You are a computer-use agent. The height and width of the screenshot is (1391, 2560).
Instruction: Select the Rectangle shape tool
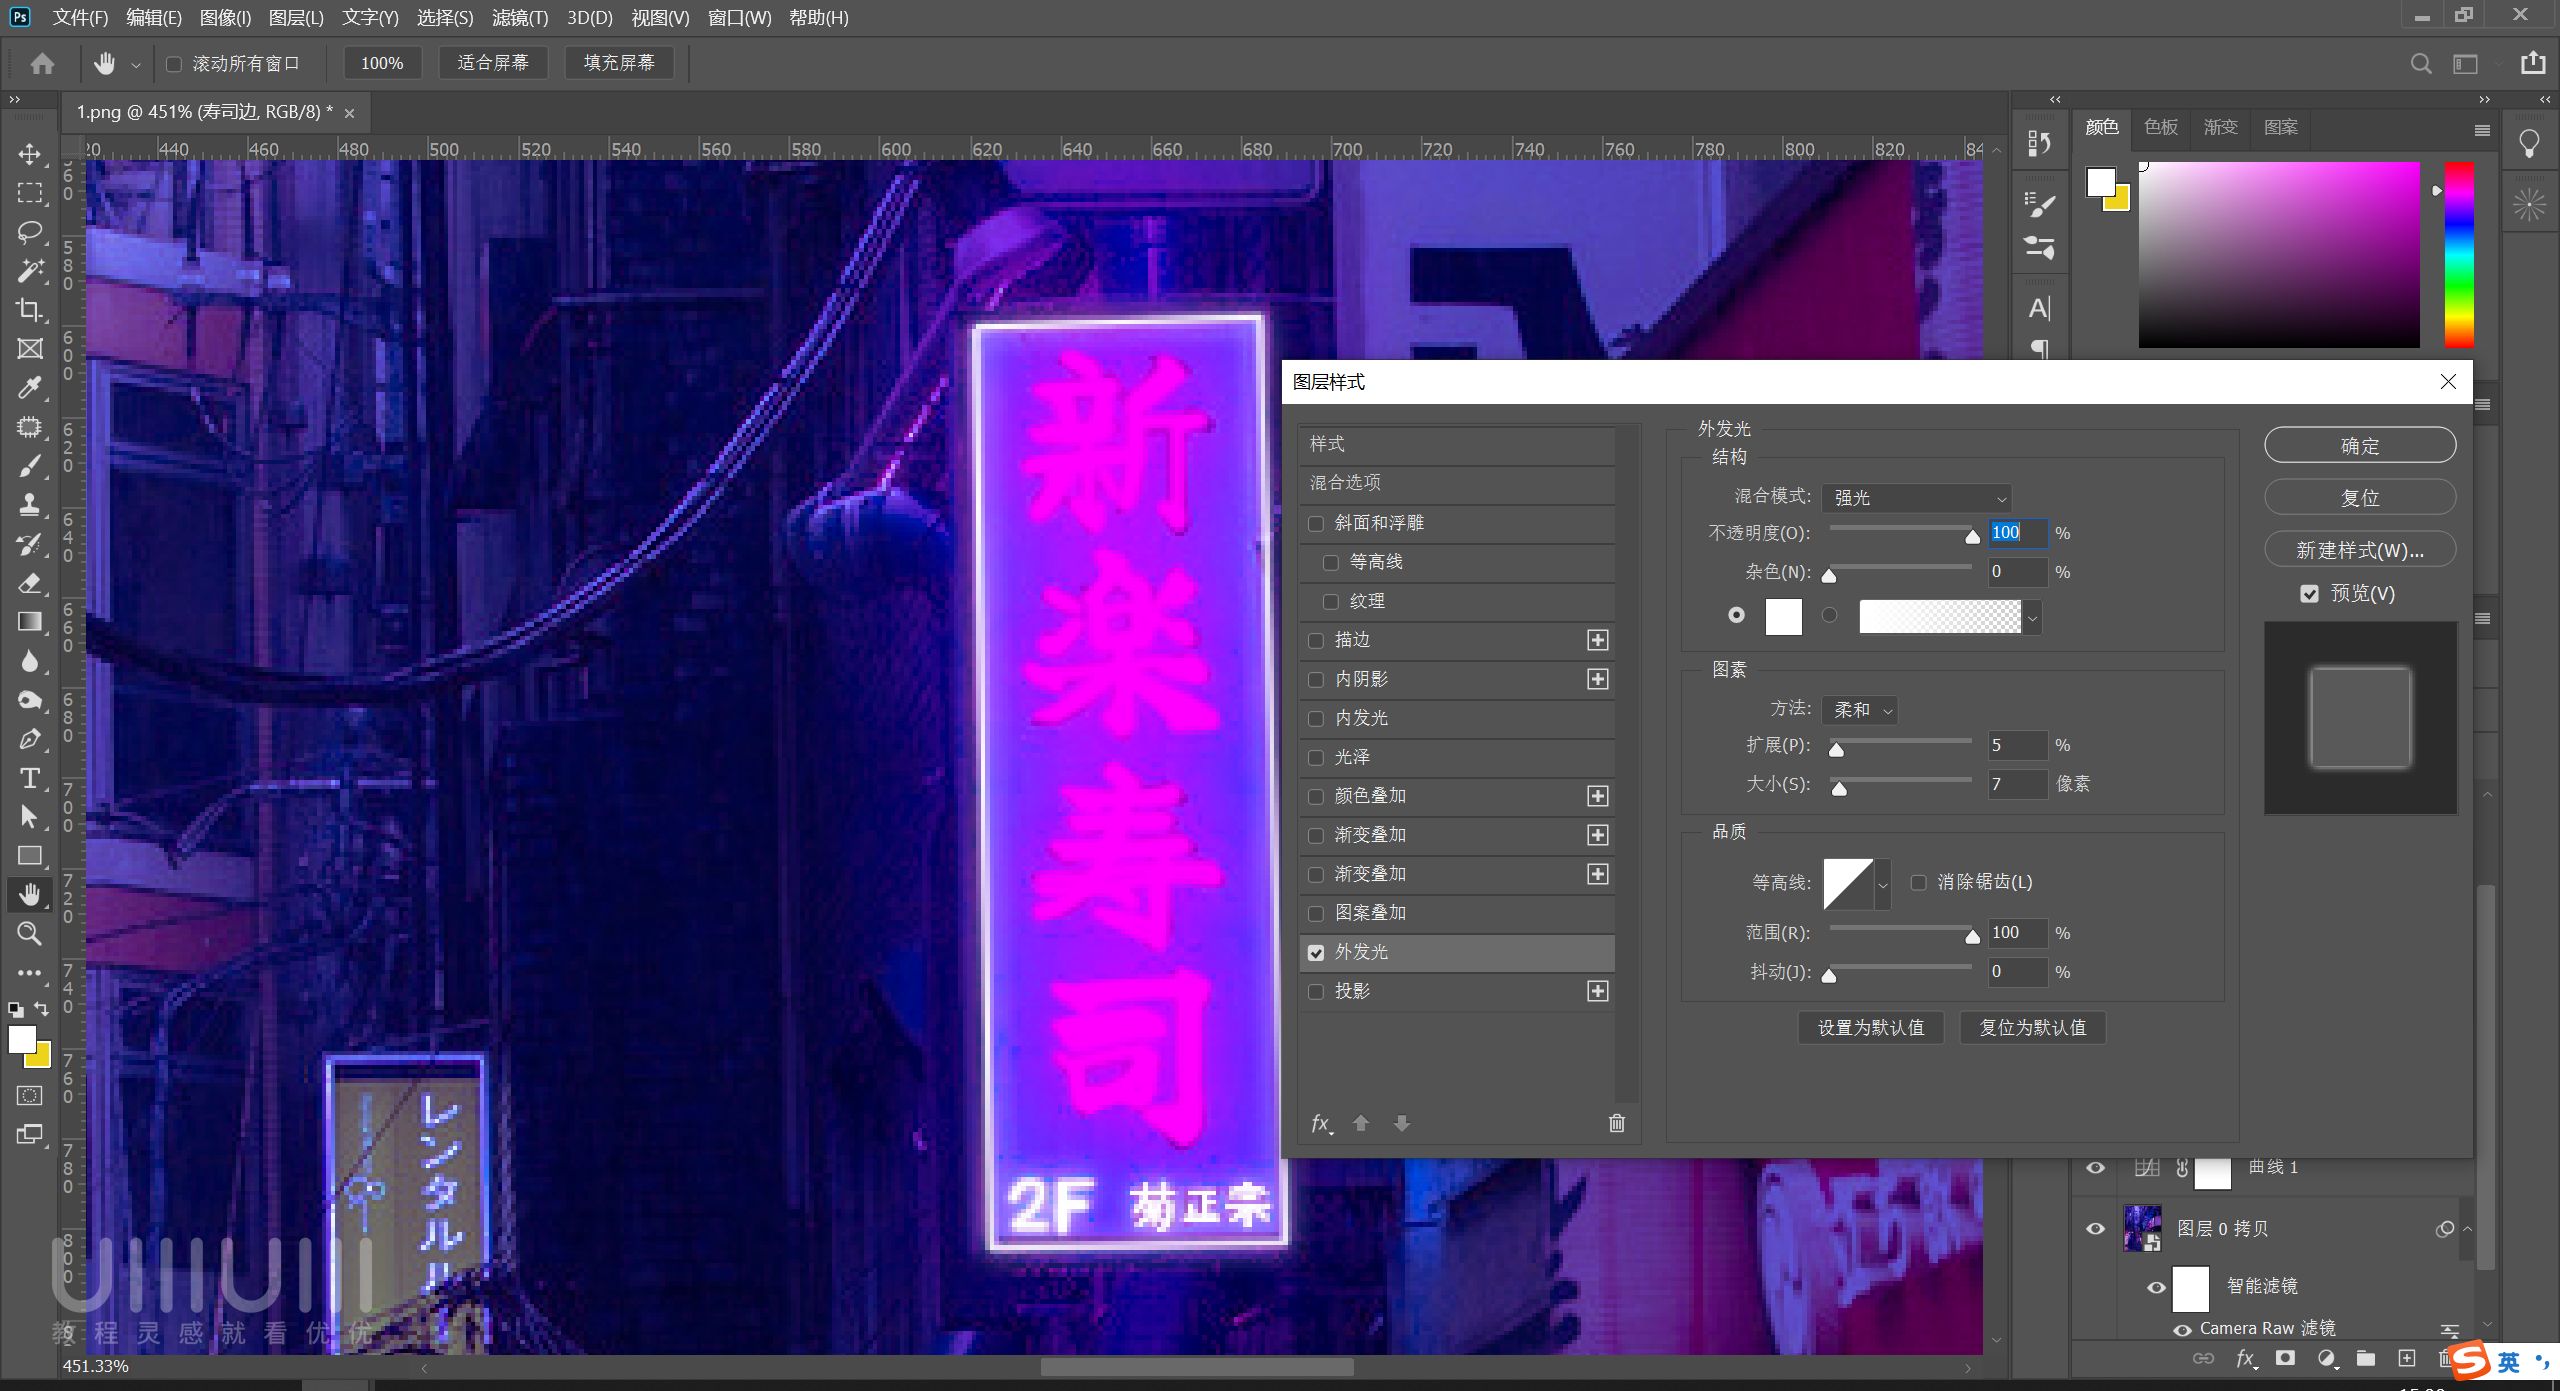30,856
